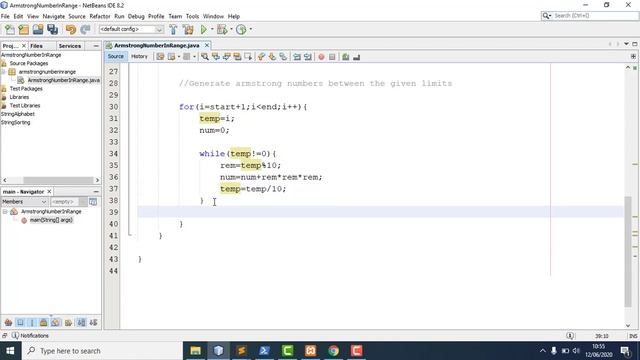Open the Tools menu

coord(192,16)
